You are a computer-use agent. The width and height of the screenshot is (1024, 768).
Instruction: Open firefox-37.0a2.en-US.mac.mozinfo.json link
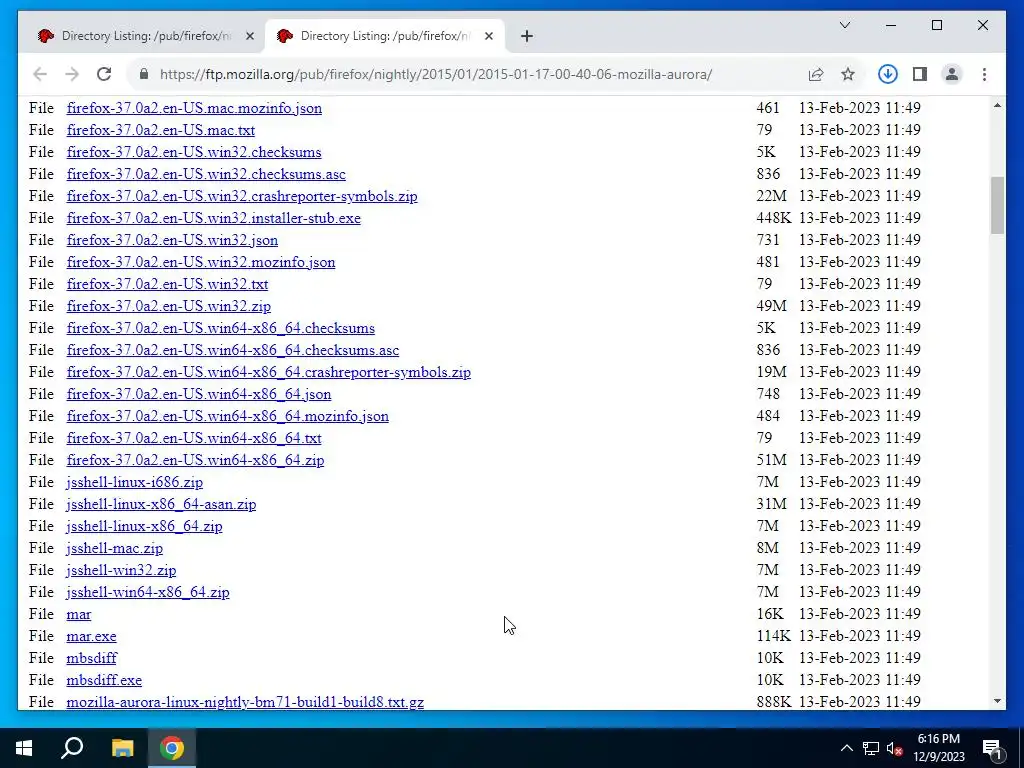click(x=194, y=108)
